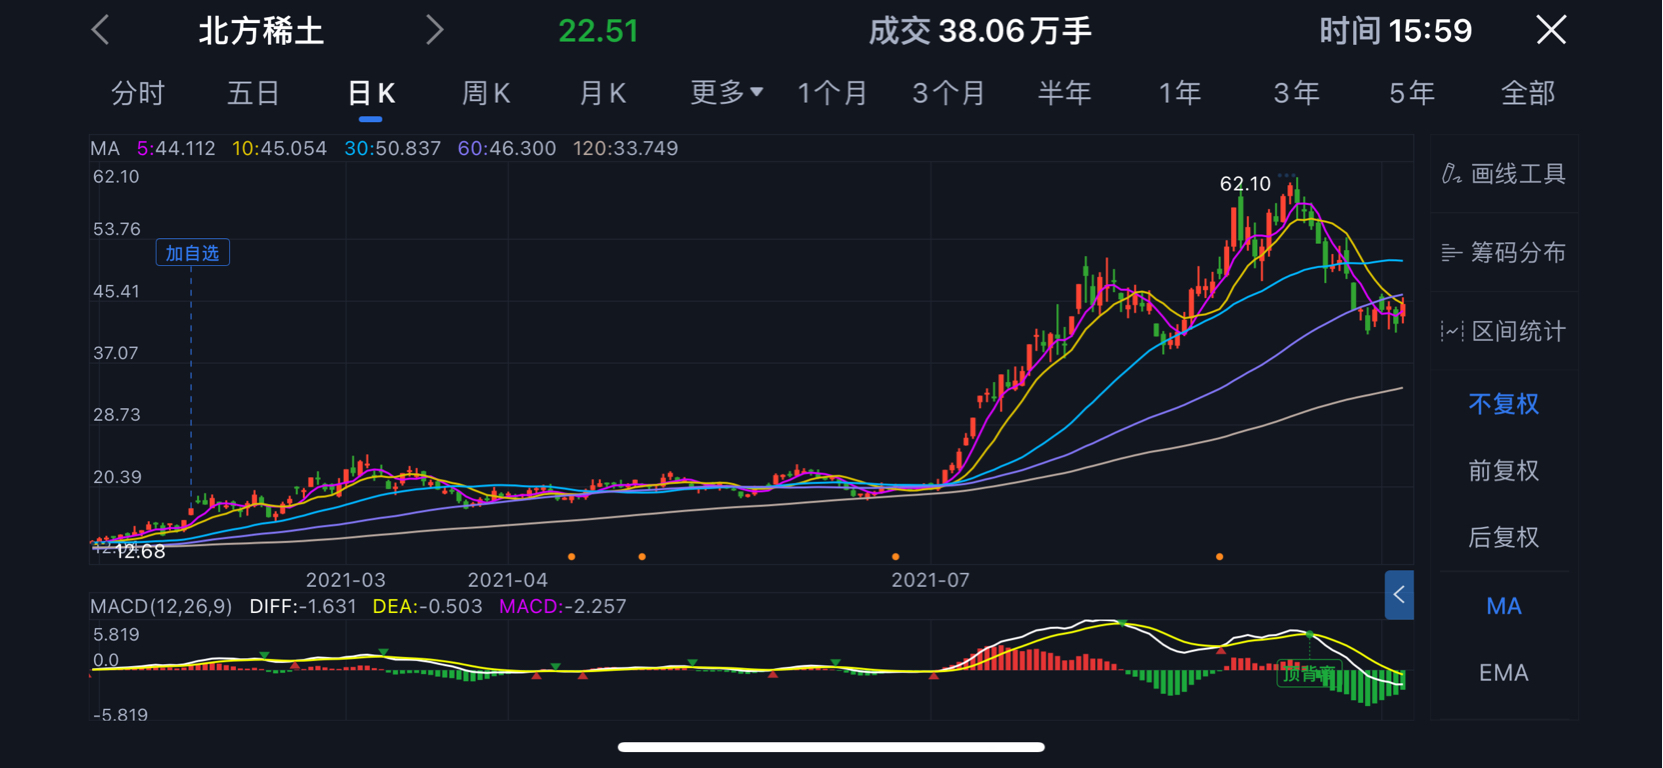This screenshot has width=1663, height=768.
Task: Click the 顶背离 divergence label
Action: coord(1309,674)
